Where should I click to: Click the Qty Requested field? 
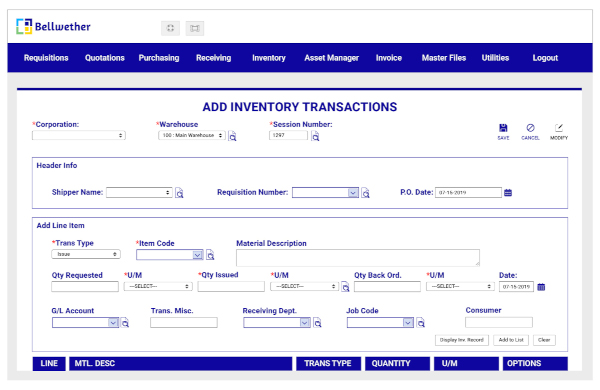tap(85, 287)
